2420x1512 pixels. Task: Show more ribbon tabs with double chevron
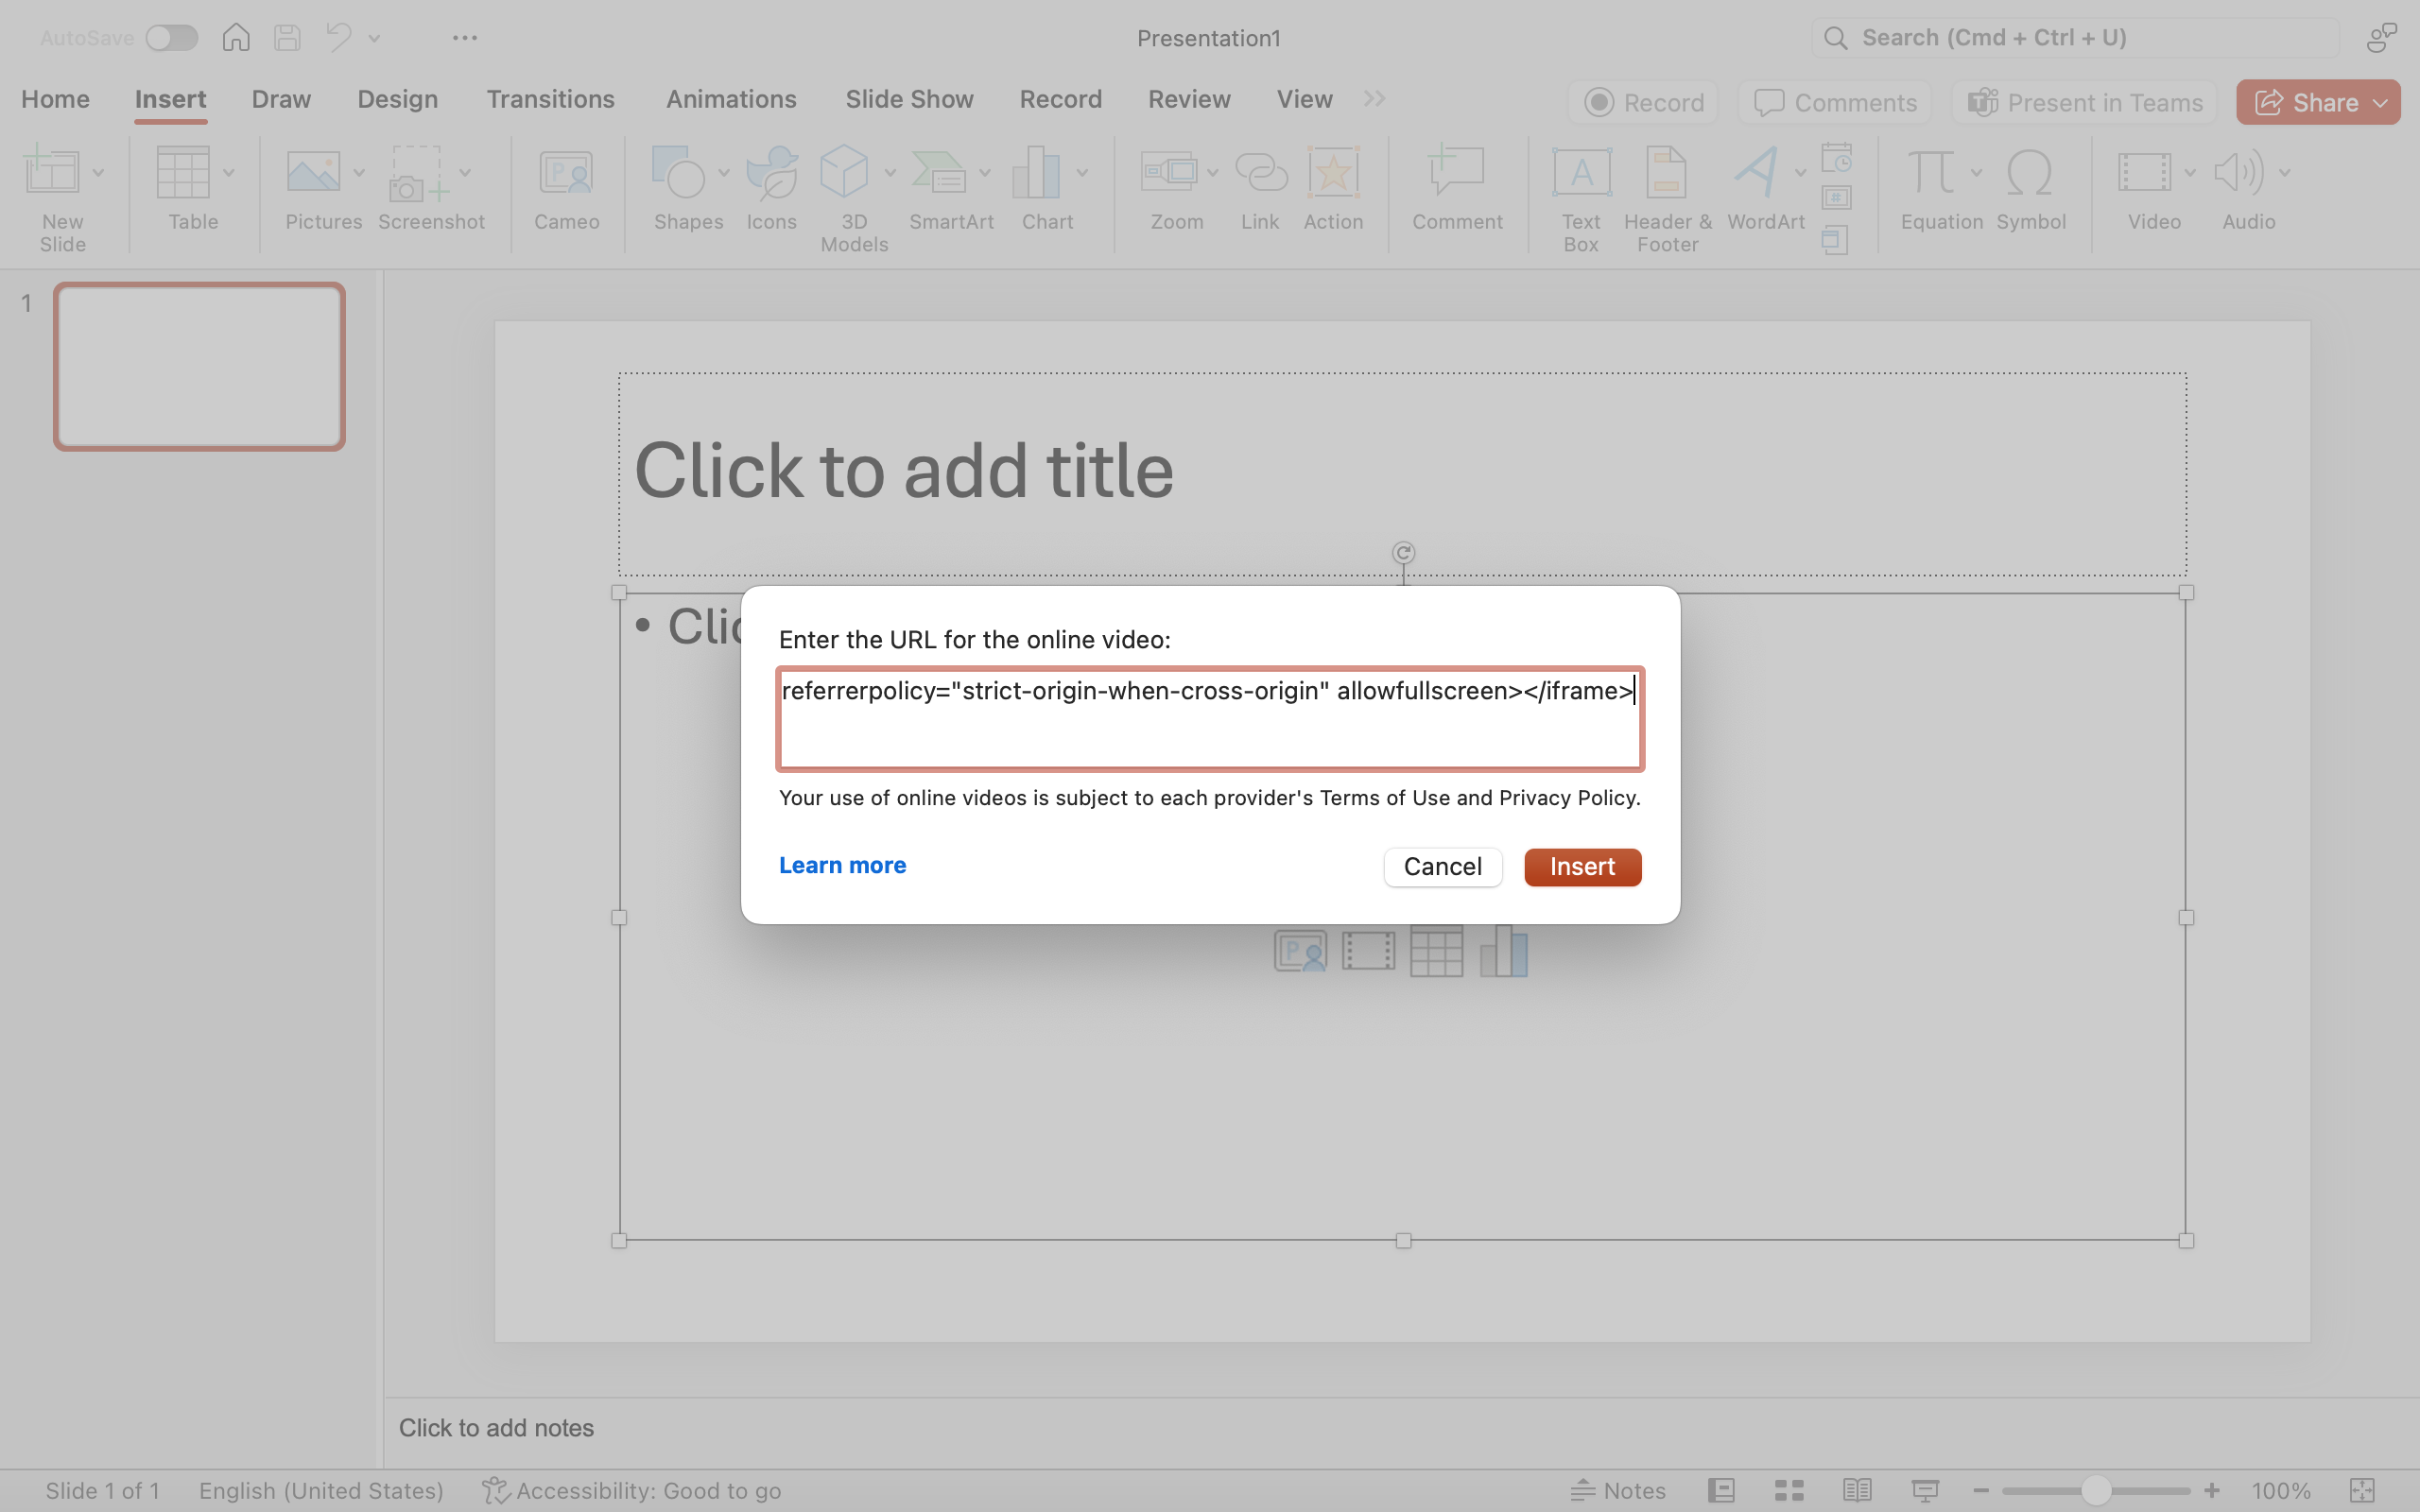tap(1375, 98)
